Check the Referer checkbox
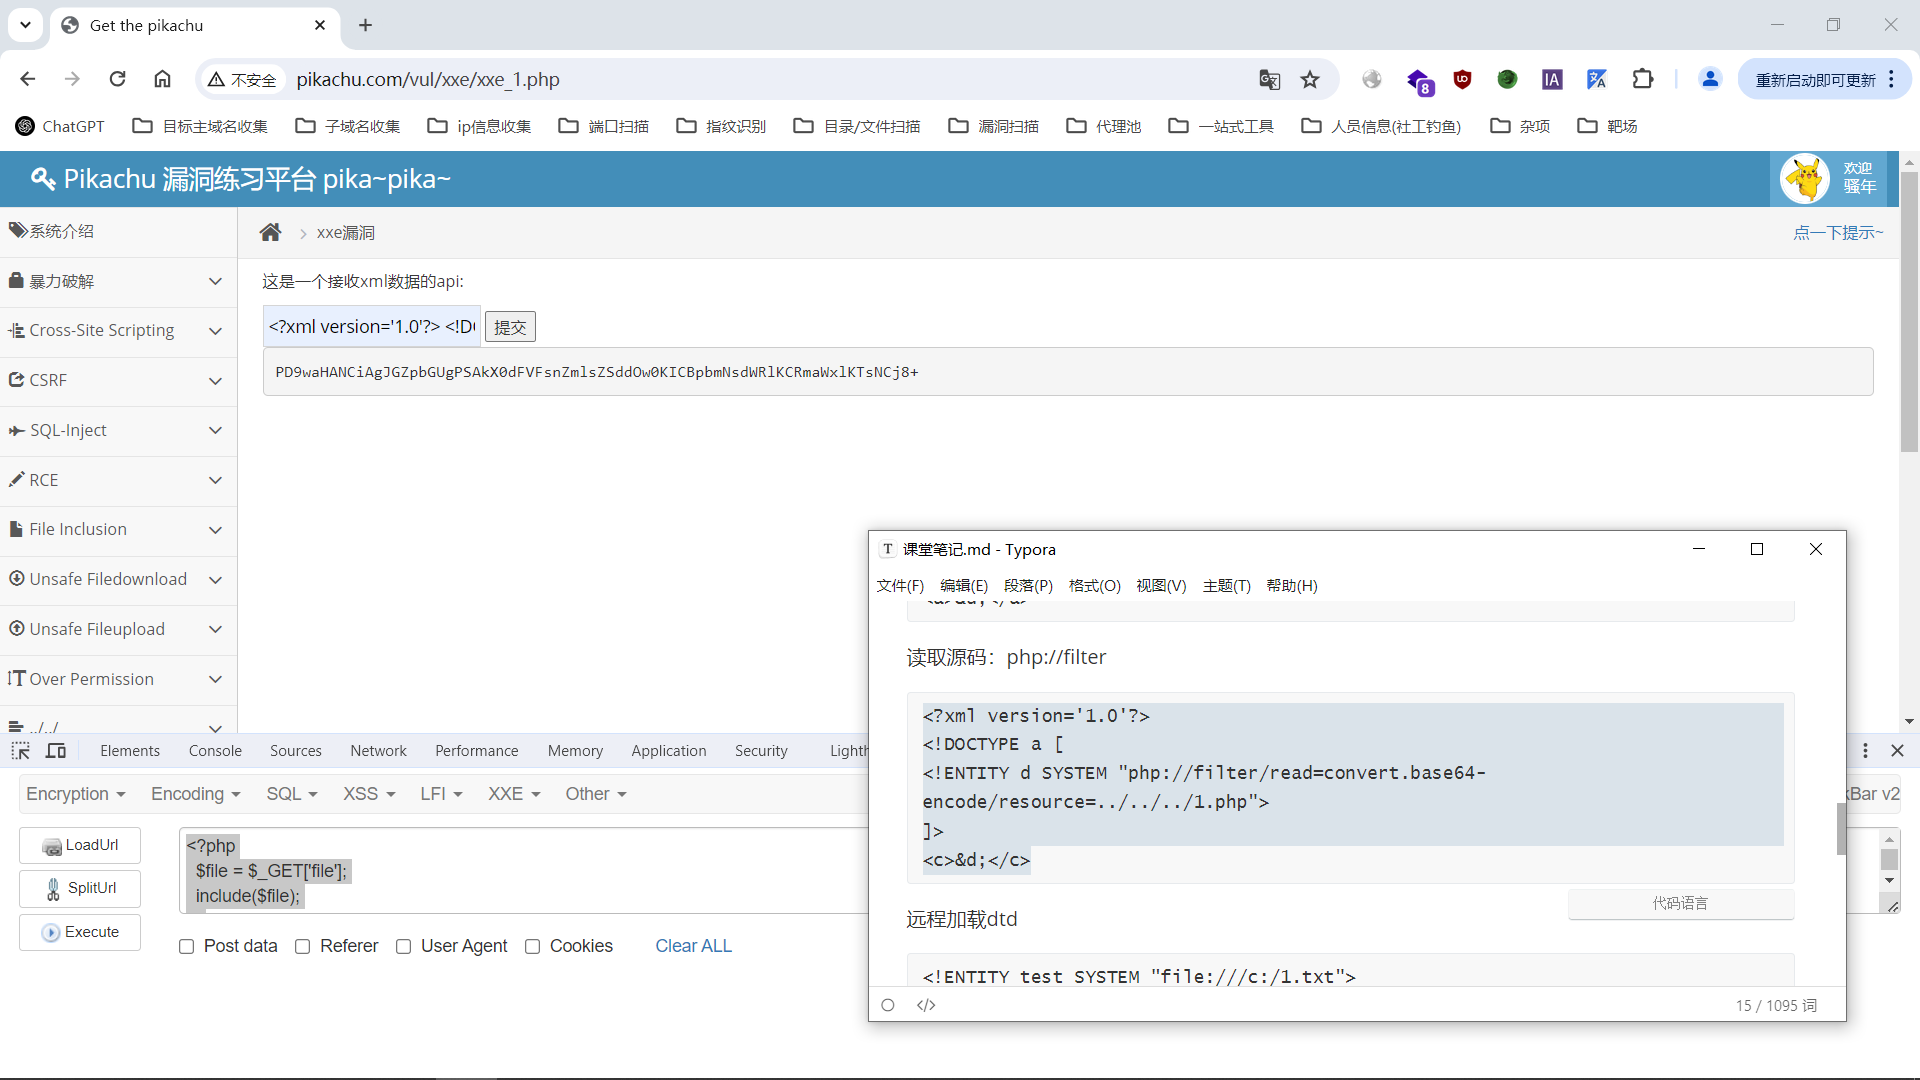 point(303,946)
